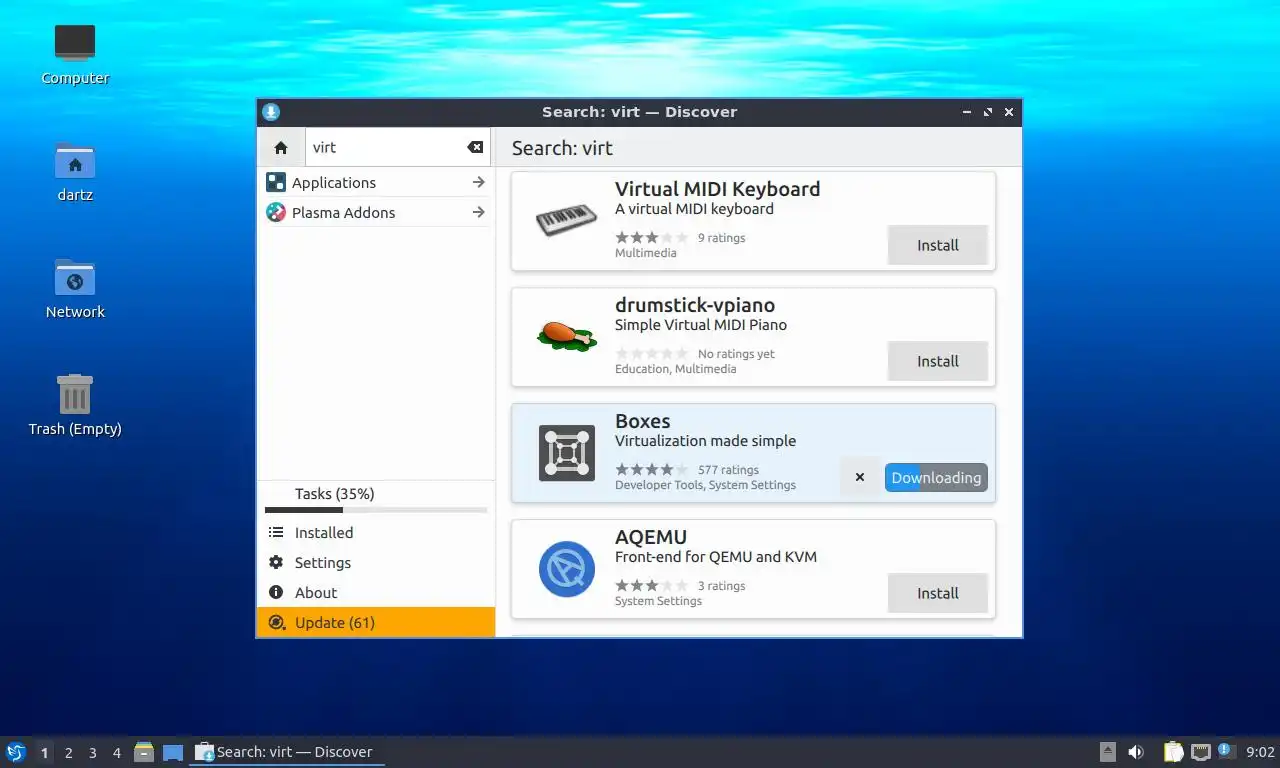Click the home icon in Discover
Screen dimensions: 1280x768
point(281,147)
